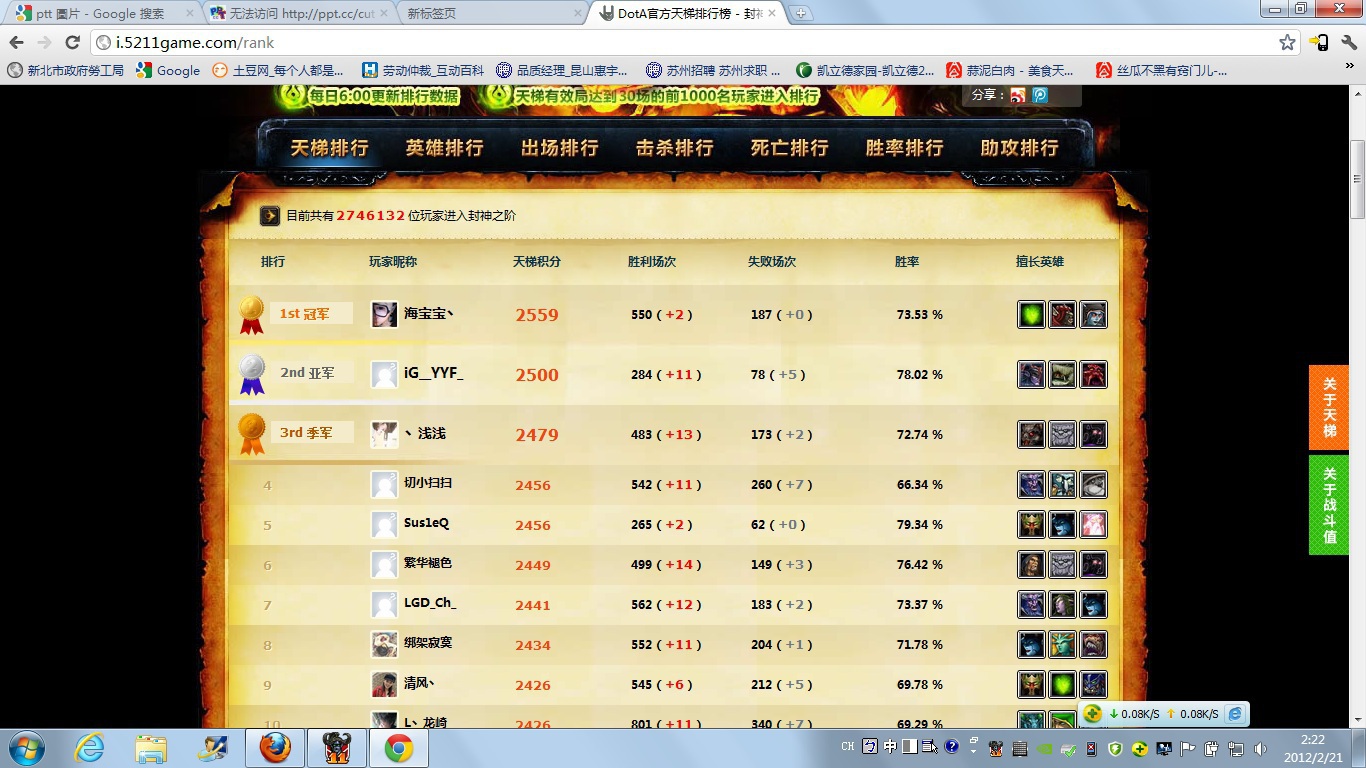Click the player name LGD_Ch_

430,604
